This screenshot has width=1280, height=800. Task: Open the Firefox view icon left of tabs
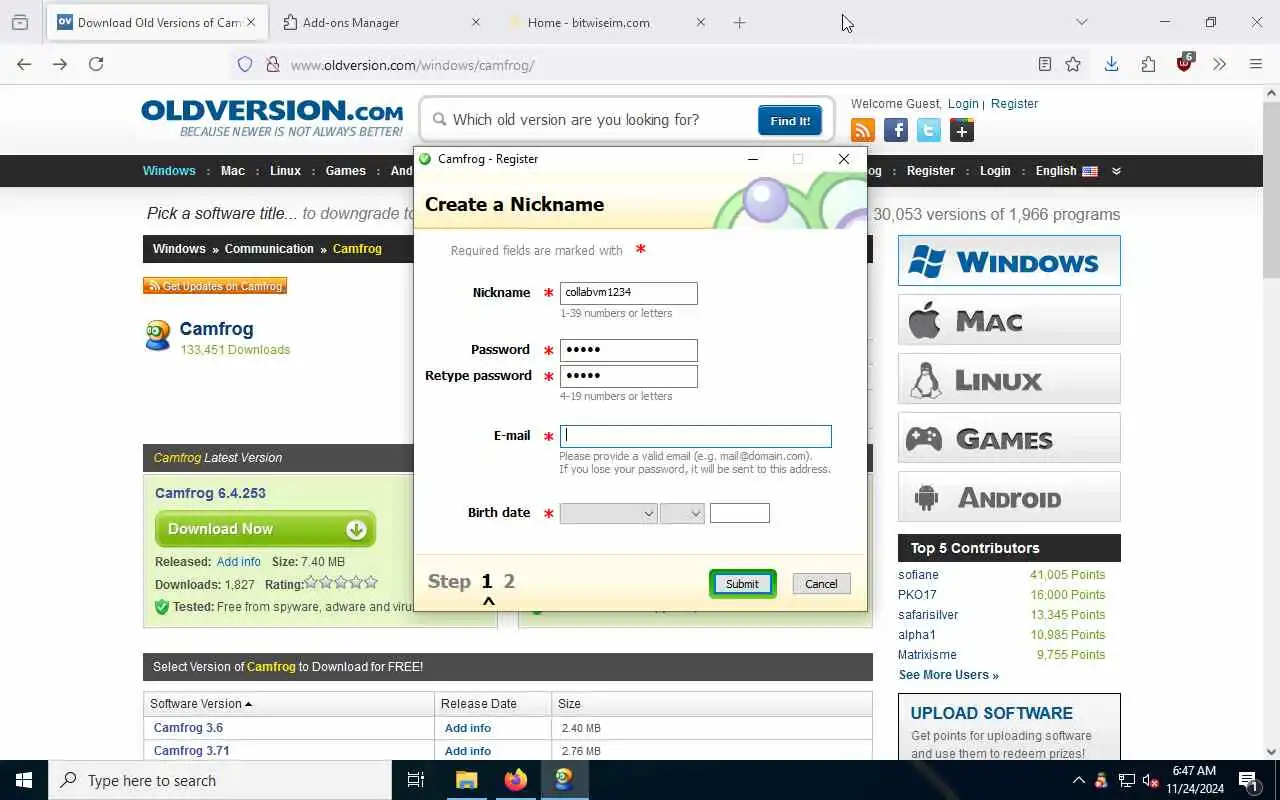tap(20, 22)
